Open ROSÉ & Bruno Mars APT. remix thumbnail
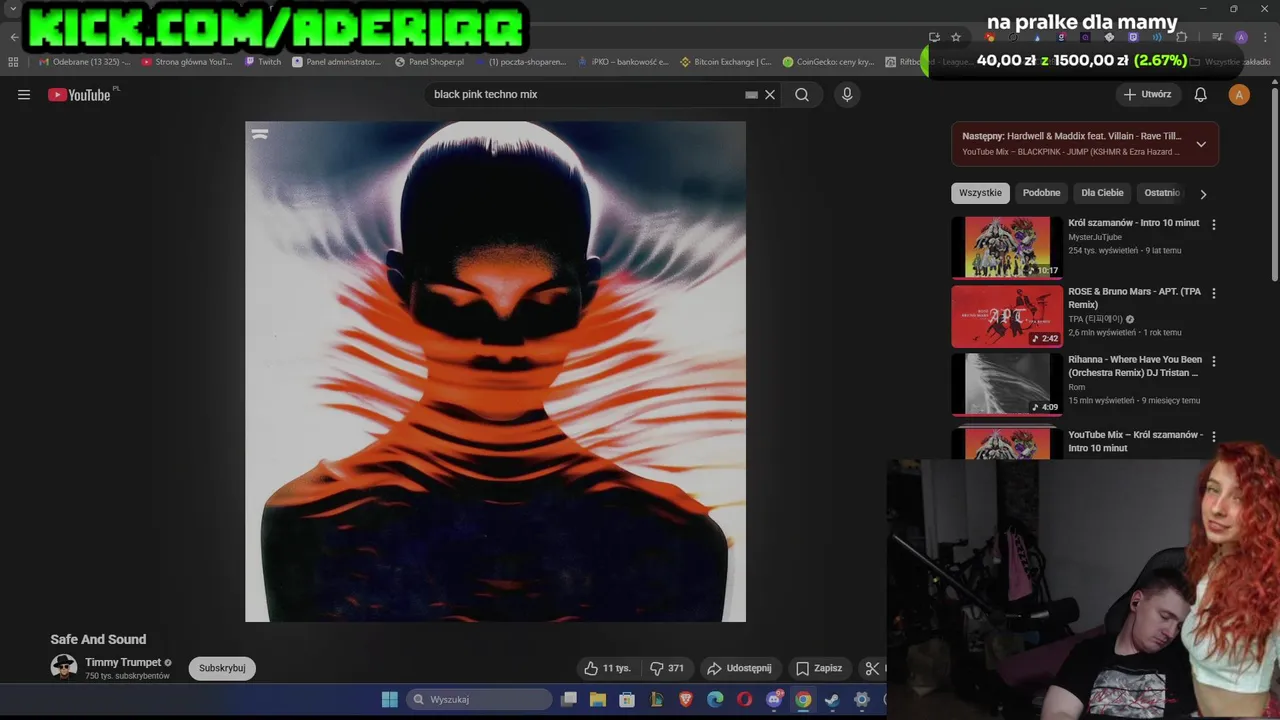This screenshot has width=1280, height=720. pyautogui.click(x=1007, y=316)
